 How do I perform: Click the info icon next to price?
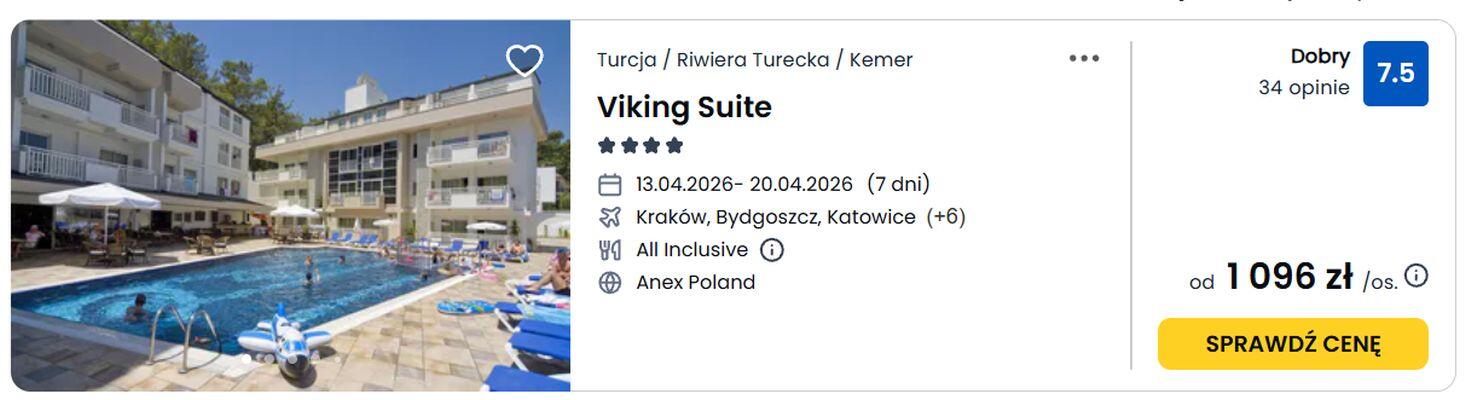(1416, 276)
